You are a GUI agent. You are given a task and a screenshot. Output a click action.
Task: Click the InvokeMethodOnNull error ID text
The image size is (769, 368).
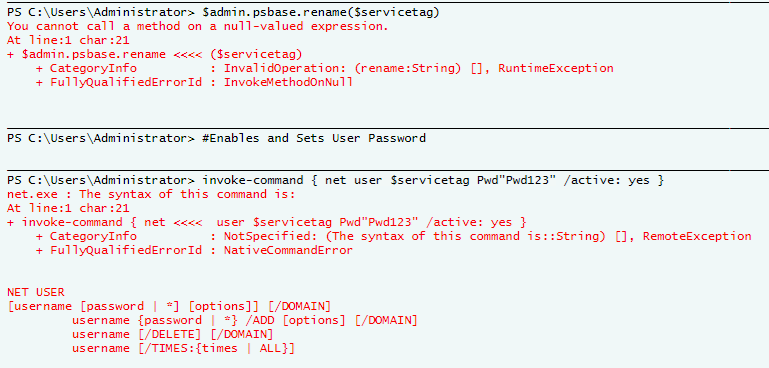click(x=288, y=82)
